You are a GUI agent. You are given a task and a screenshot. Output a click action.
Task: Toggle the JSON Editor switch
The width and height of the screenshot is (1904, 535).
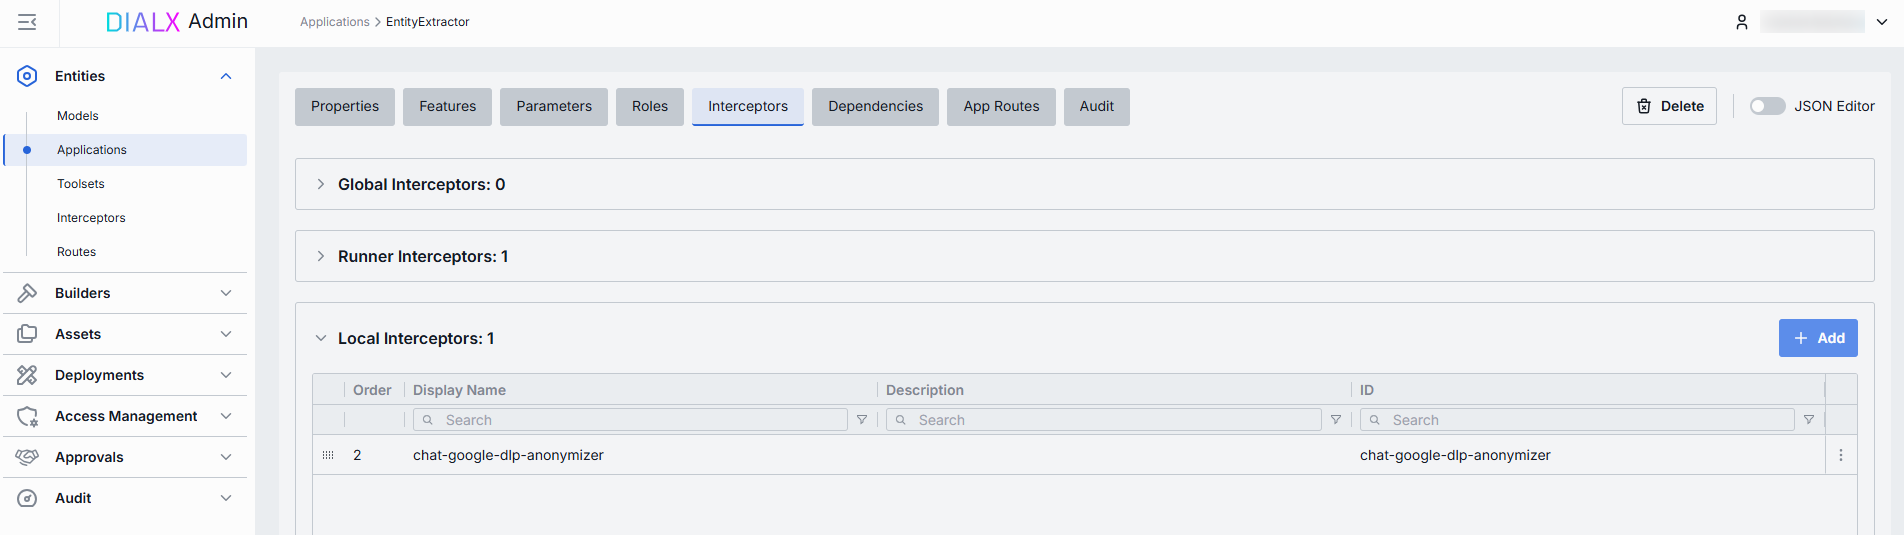click(1767, 106)
